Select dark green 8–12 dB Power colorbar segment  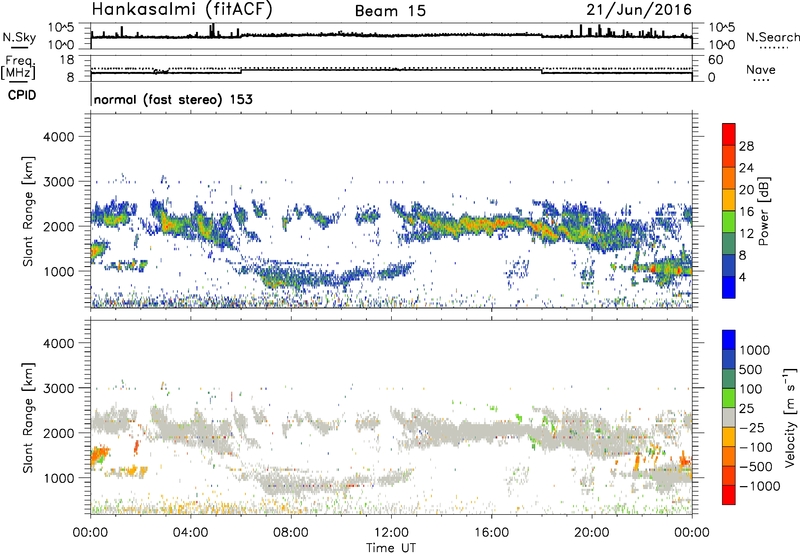(729, 243)
